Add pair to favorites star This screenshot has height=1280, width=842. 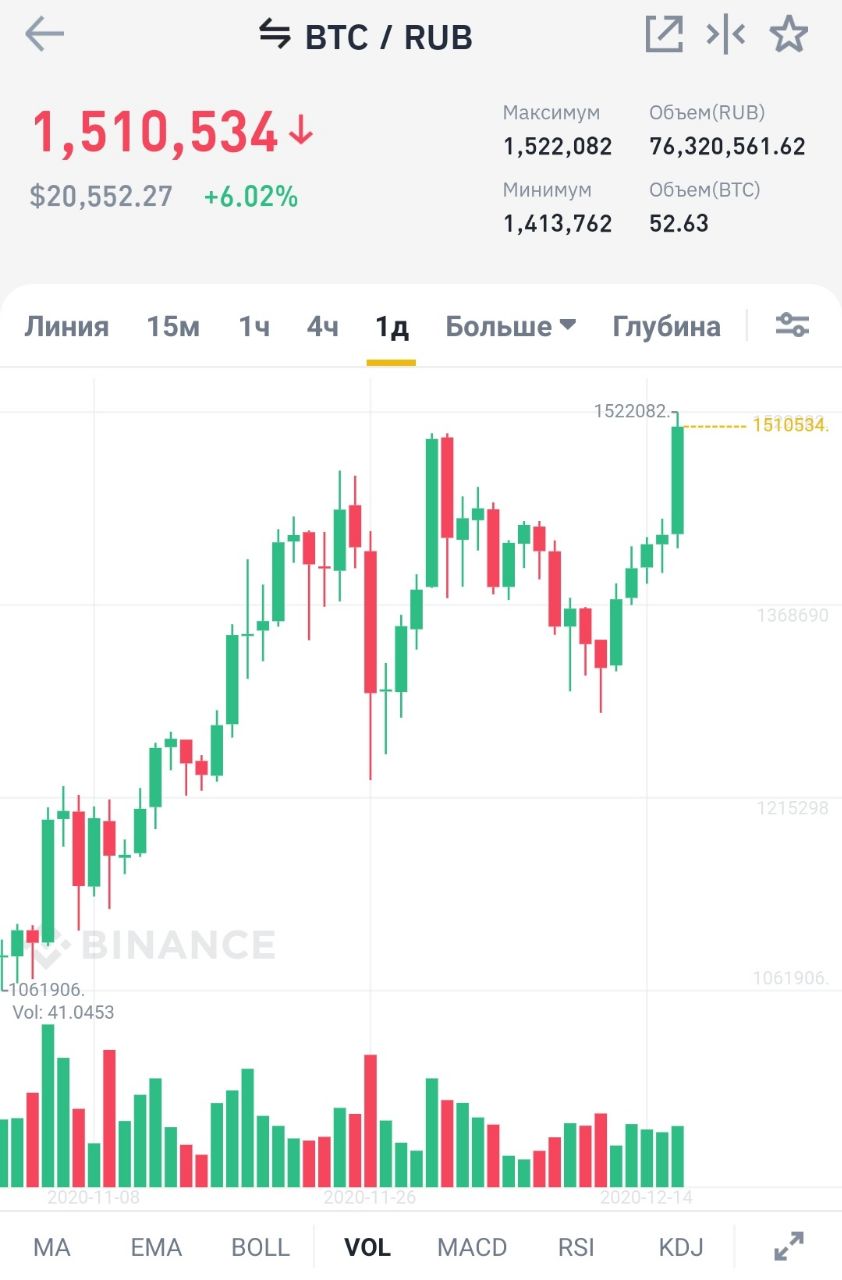click(x=788, y=35)
